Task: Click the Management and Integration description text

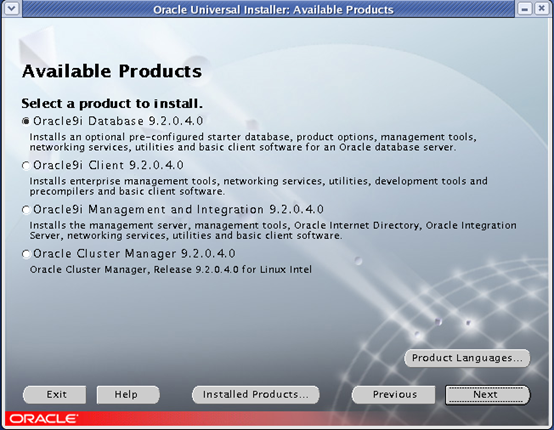Action: tap(273, 230)
